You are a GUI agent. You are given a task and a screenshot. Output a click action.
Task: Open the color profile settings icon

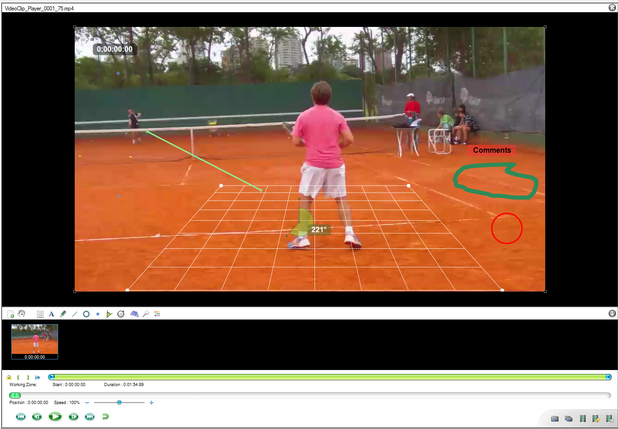pos(157,314)
